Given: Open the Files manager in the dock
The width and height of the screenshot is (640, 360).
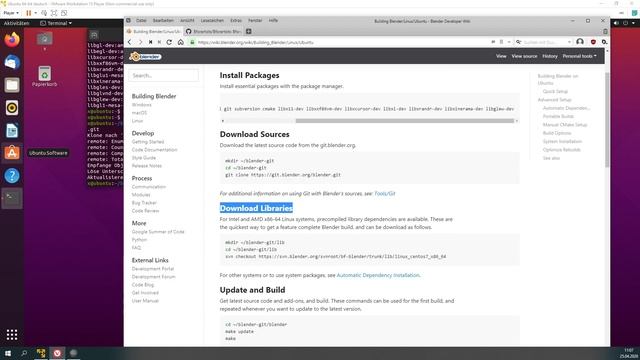Looking at the screenshot, I should [x=12, y=85].
